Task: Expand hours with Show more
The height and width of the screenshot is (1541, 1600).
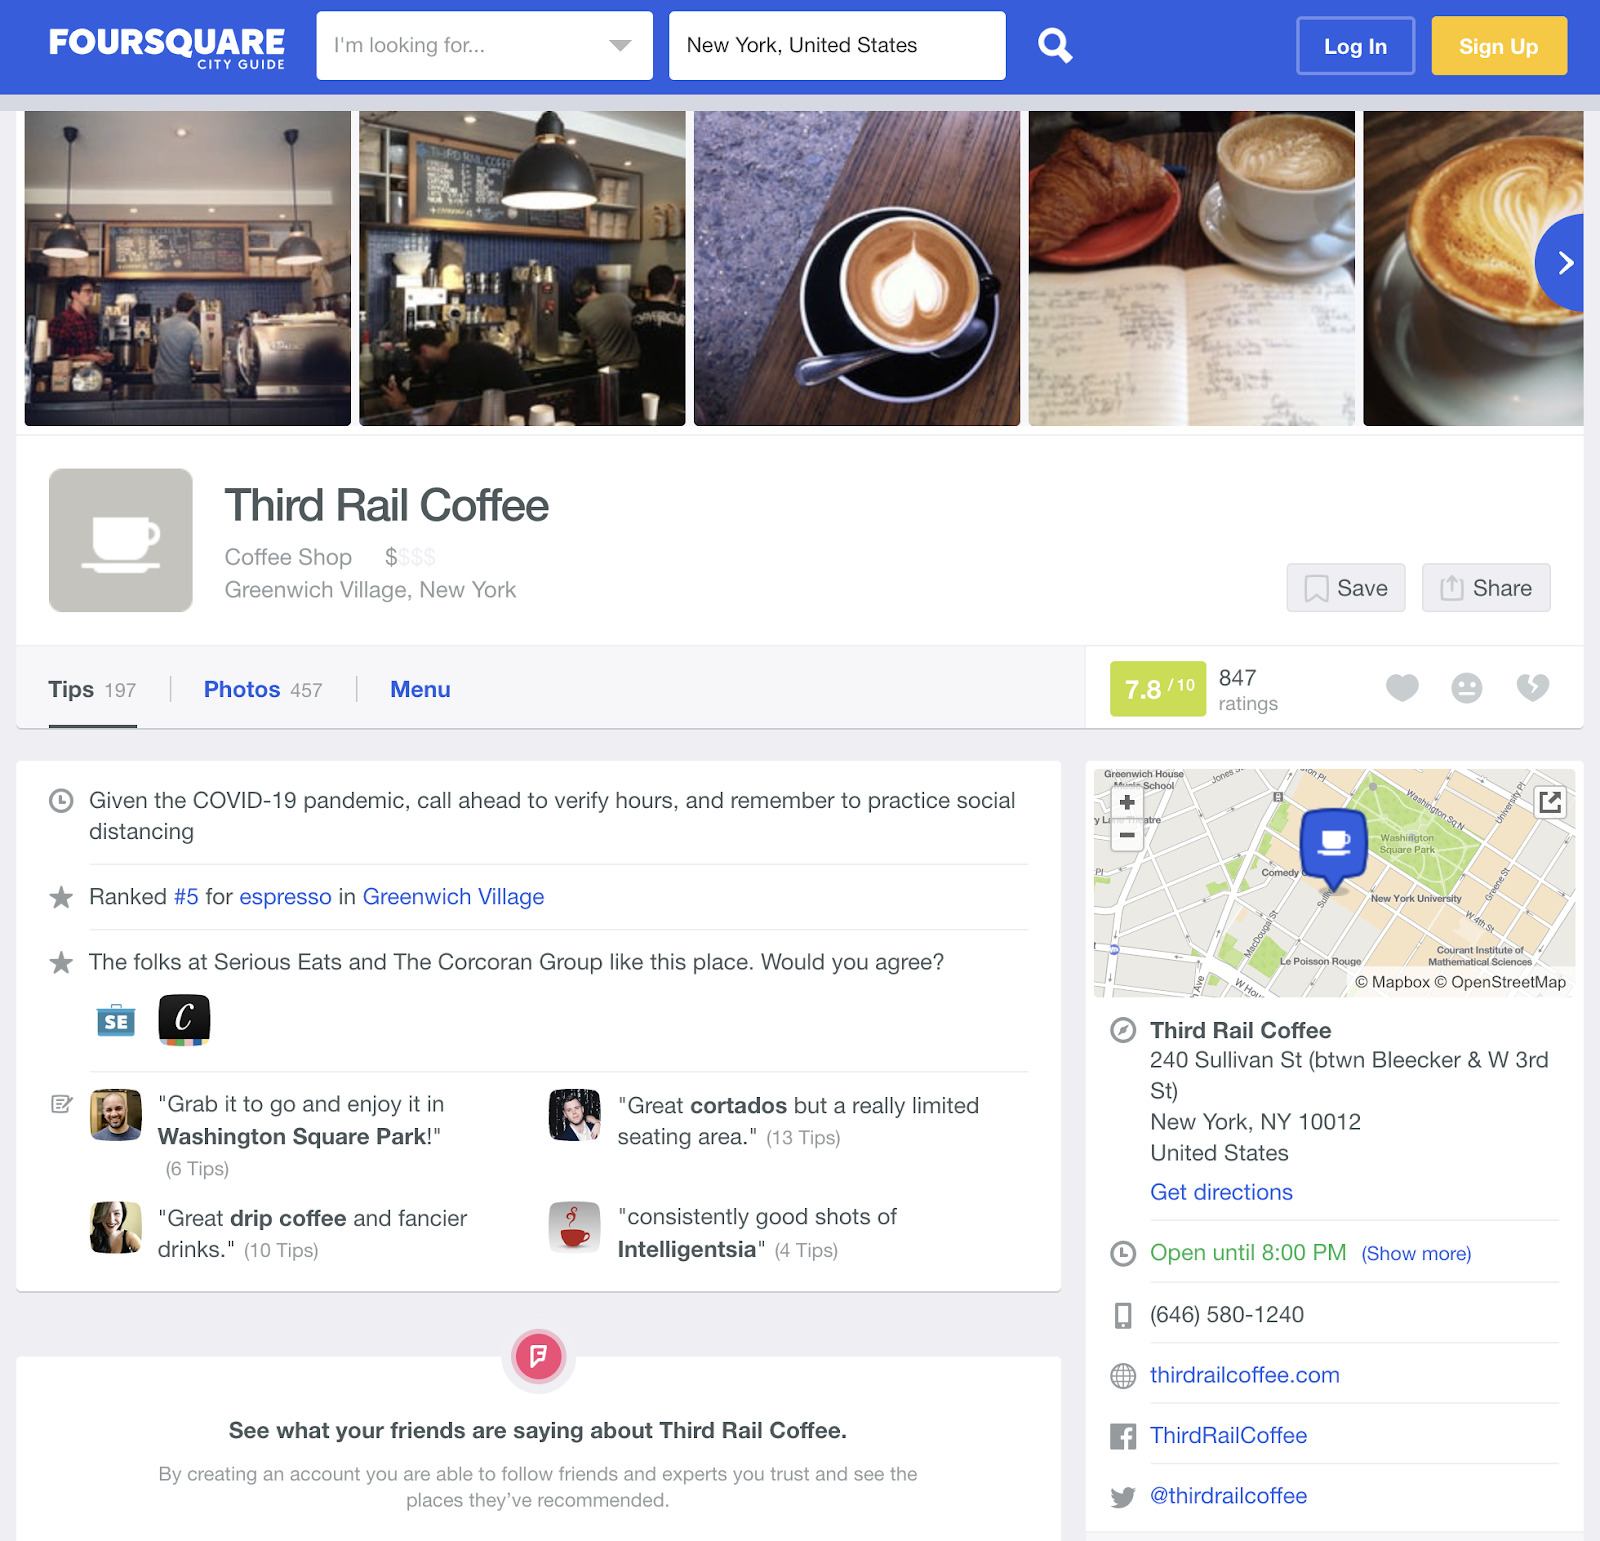Action: point(1416,1253)
